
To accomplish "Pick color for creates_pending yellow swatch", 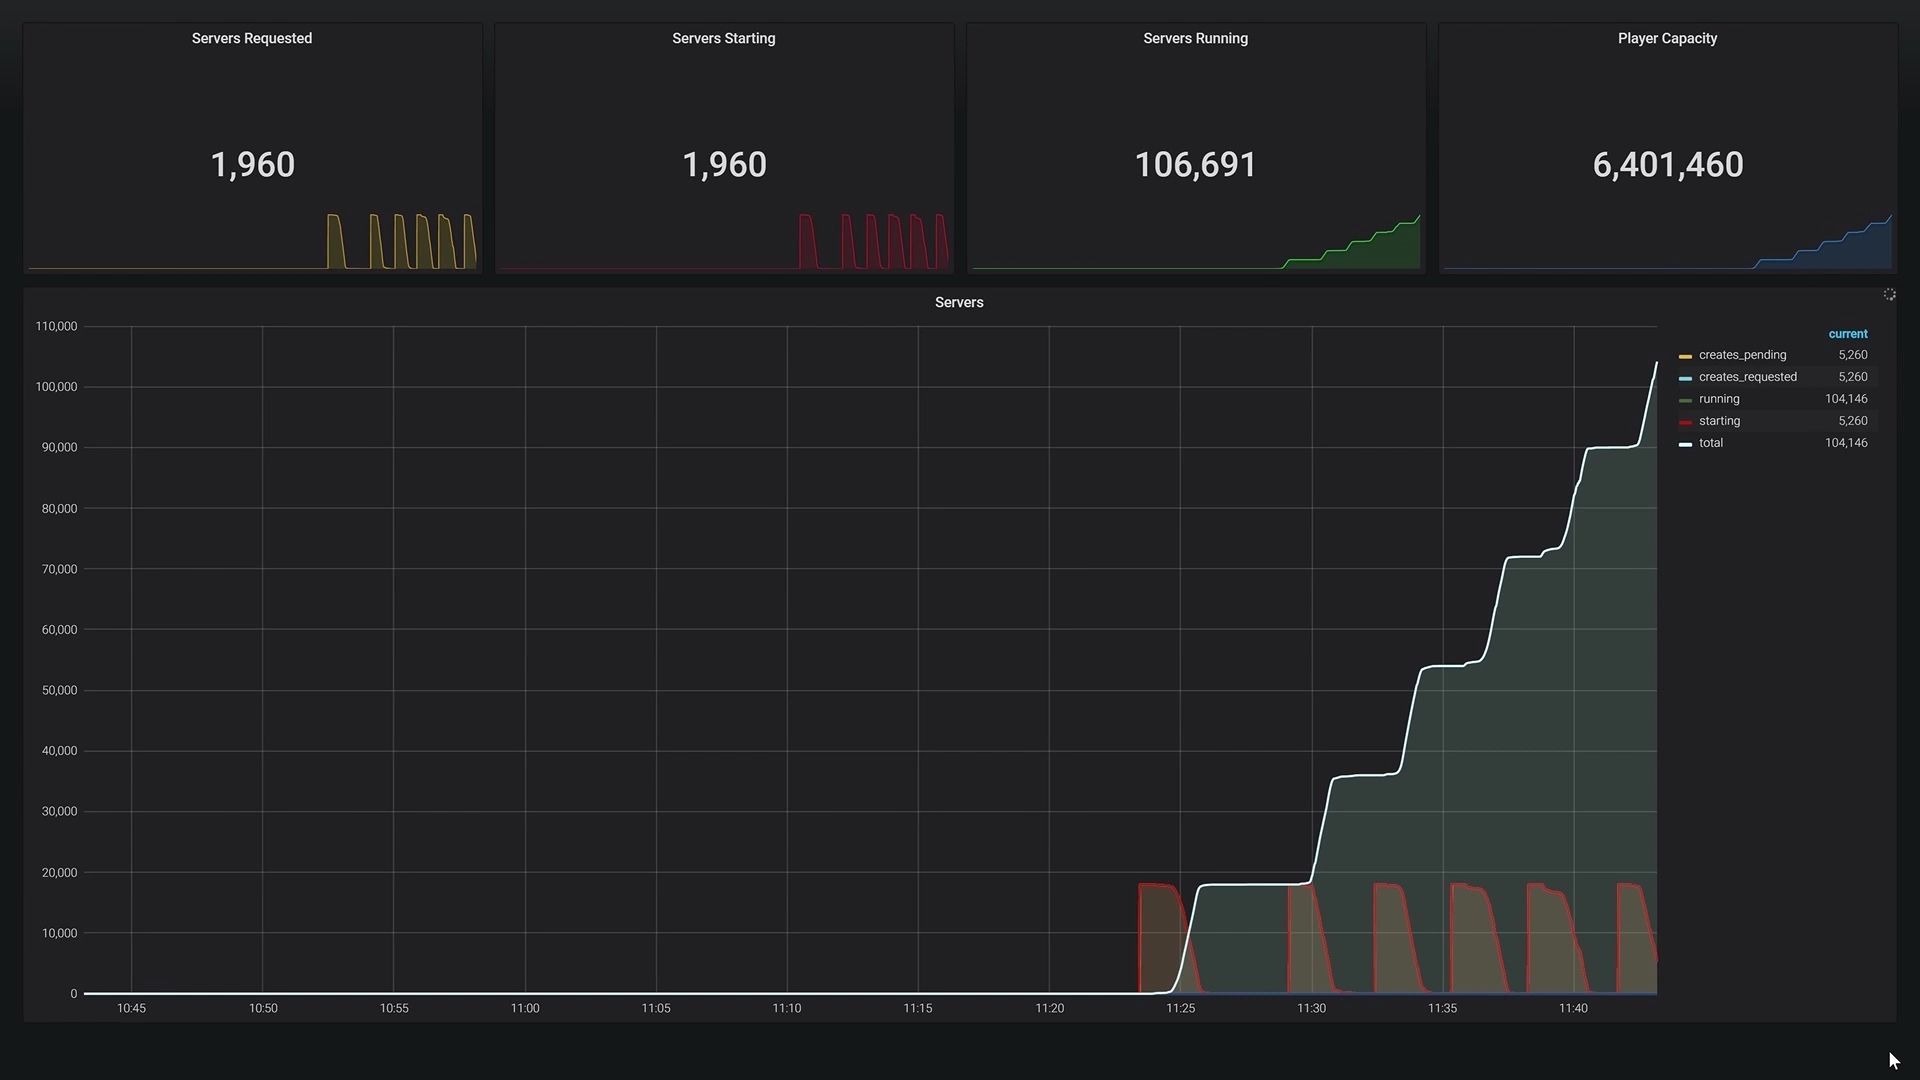I will (x=1685, y=357).
